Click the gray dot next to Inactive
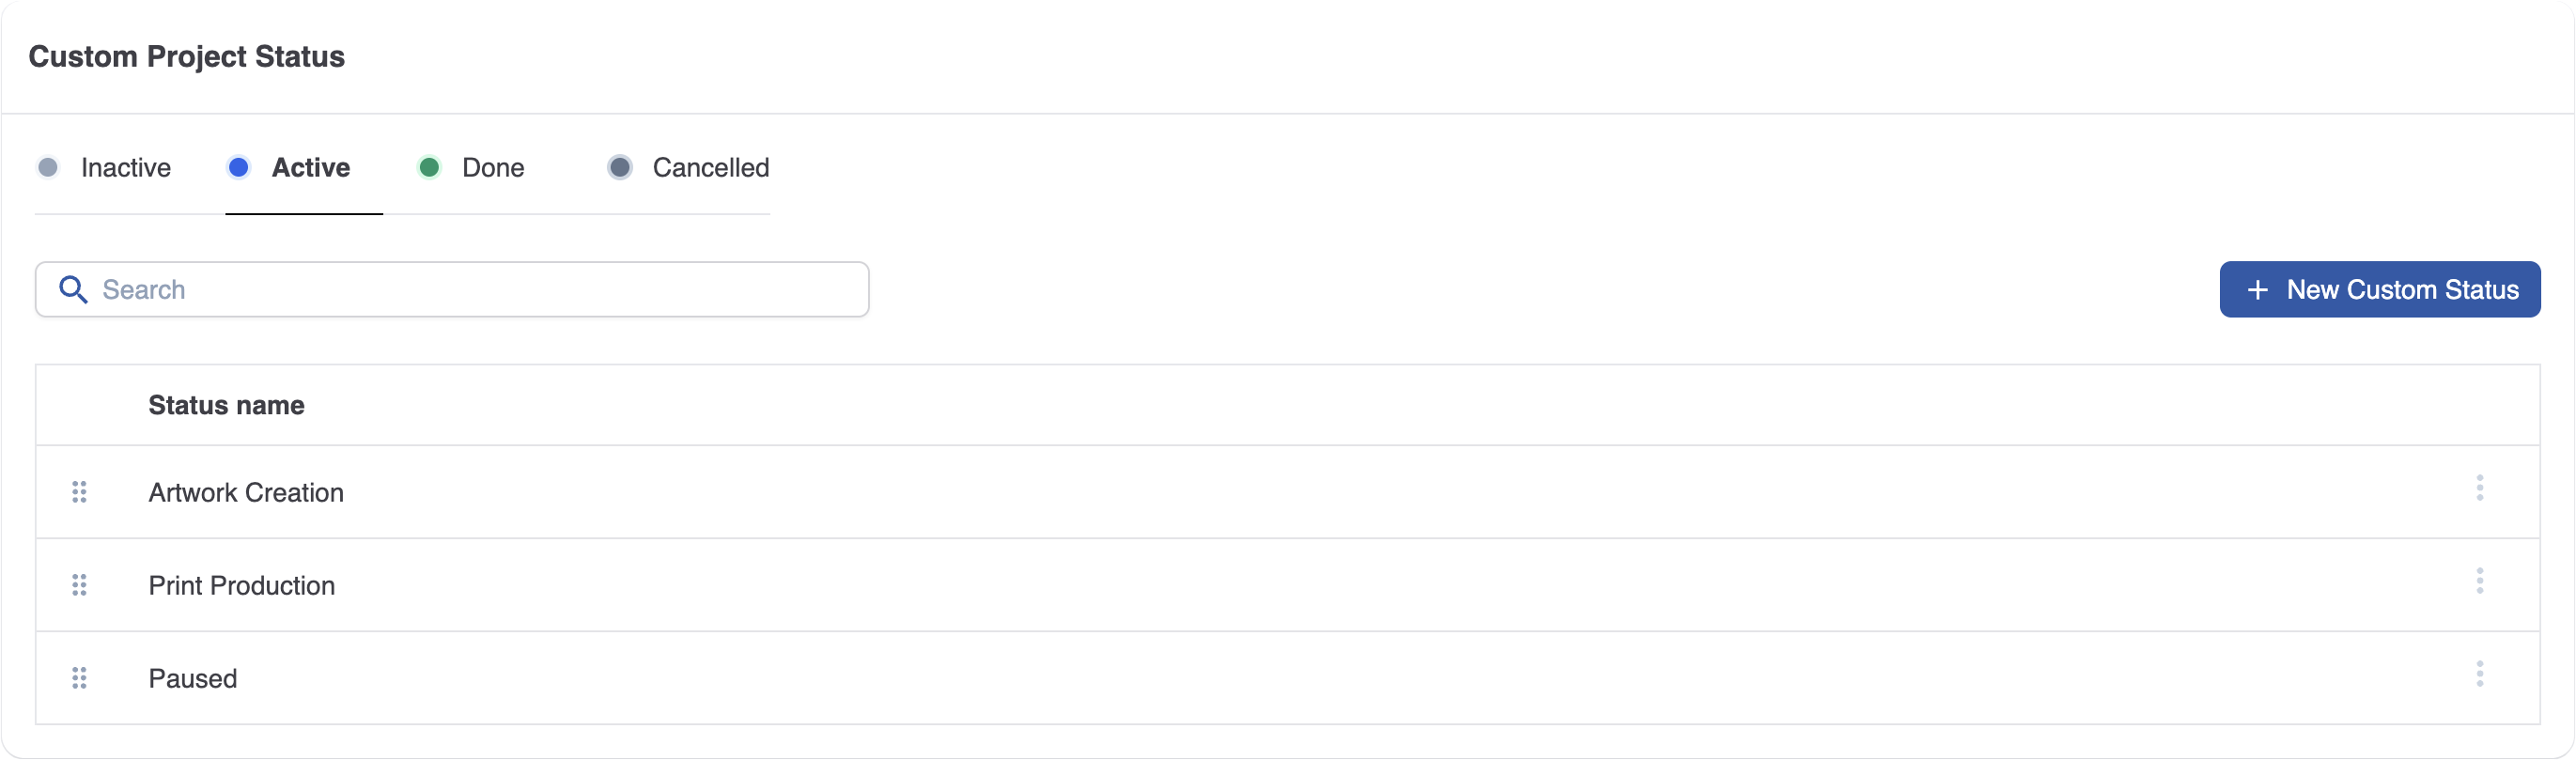The image size is (2576, 760). pyautogui.click(x=48, y=167)
